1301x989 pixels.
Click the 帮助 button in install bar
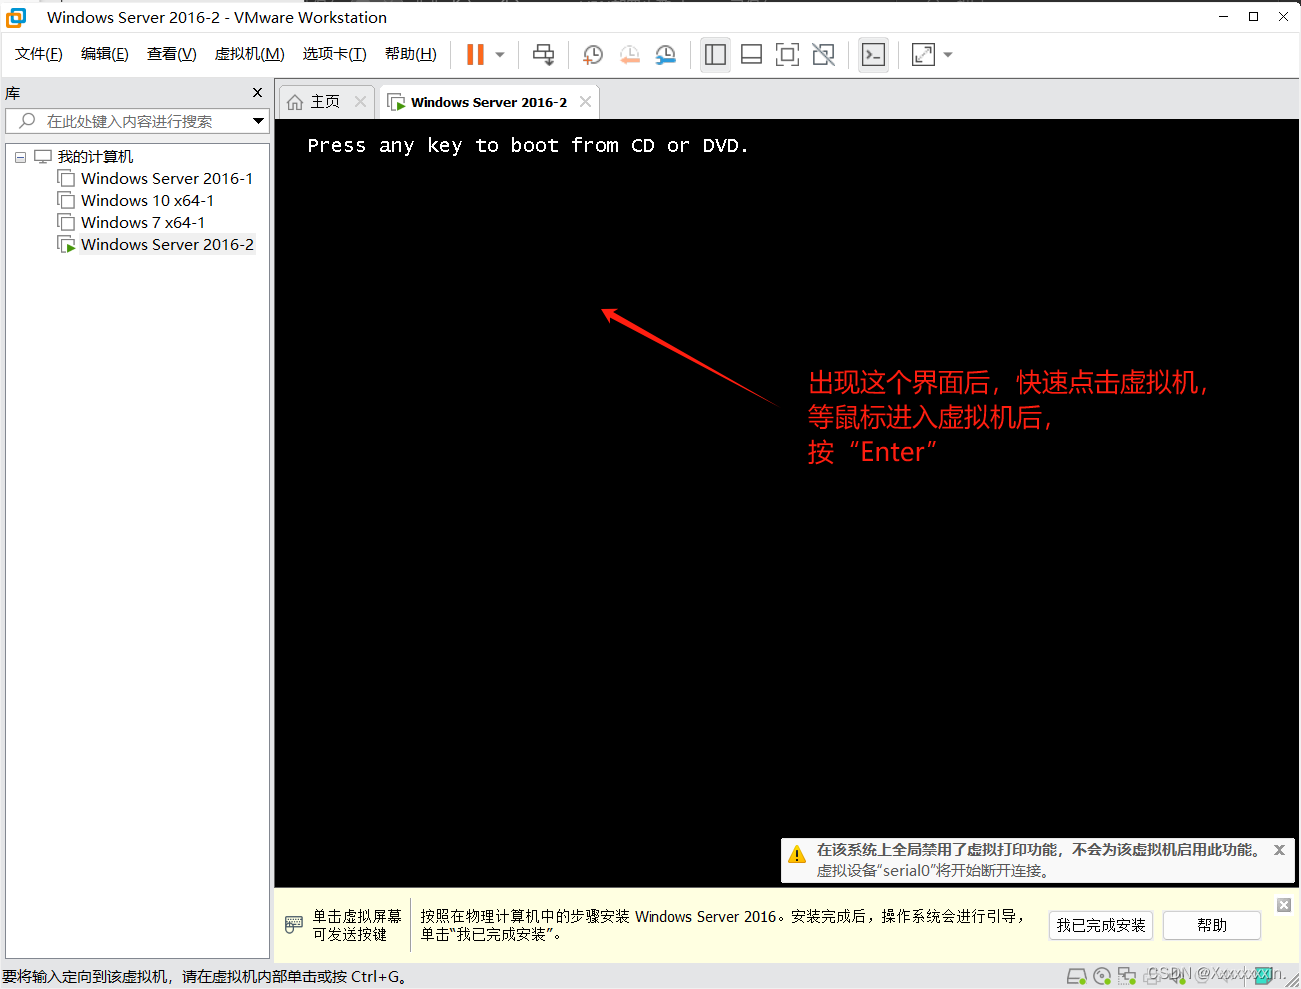pos(1212,926)
